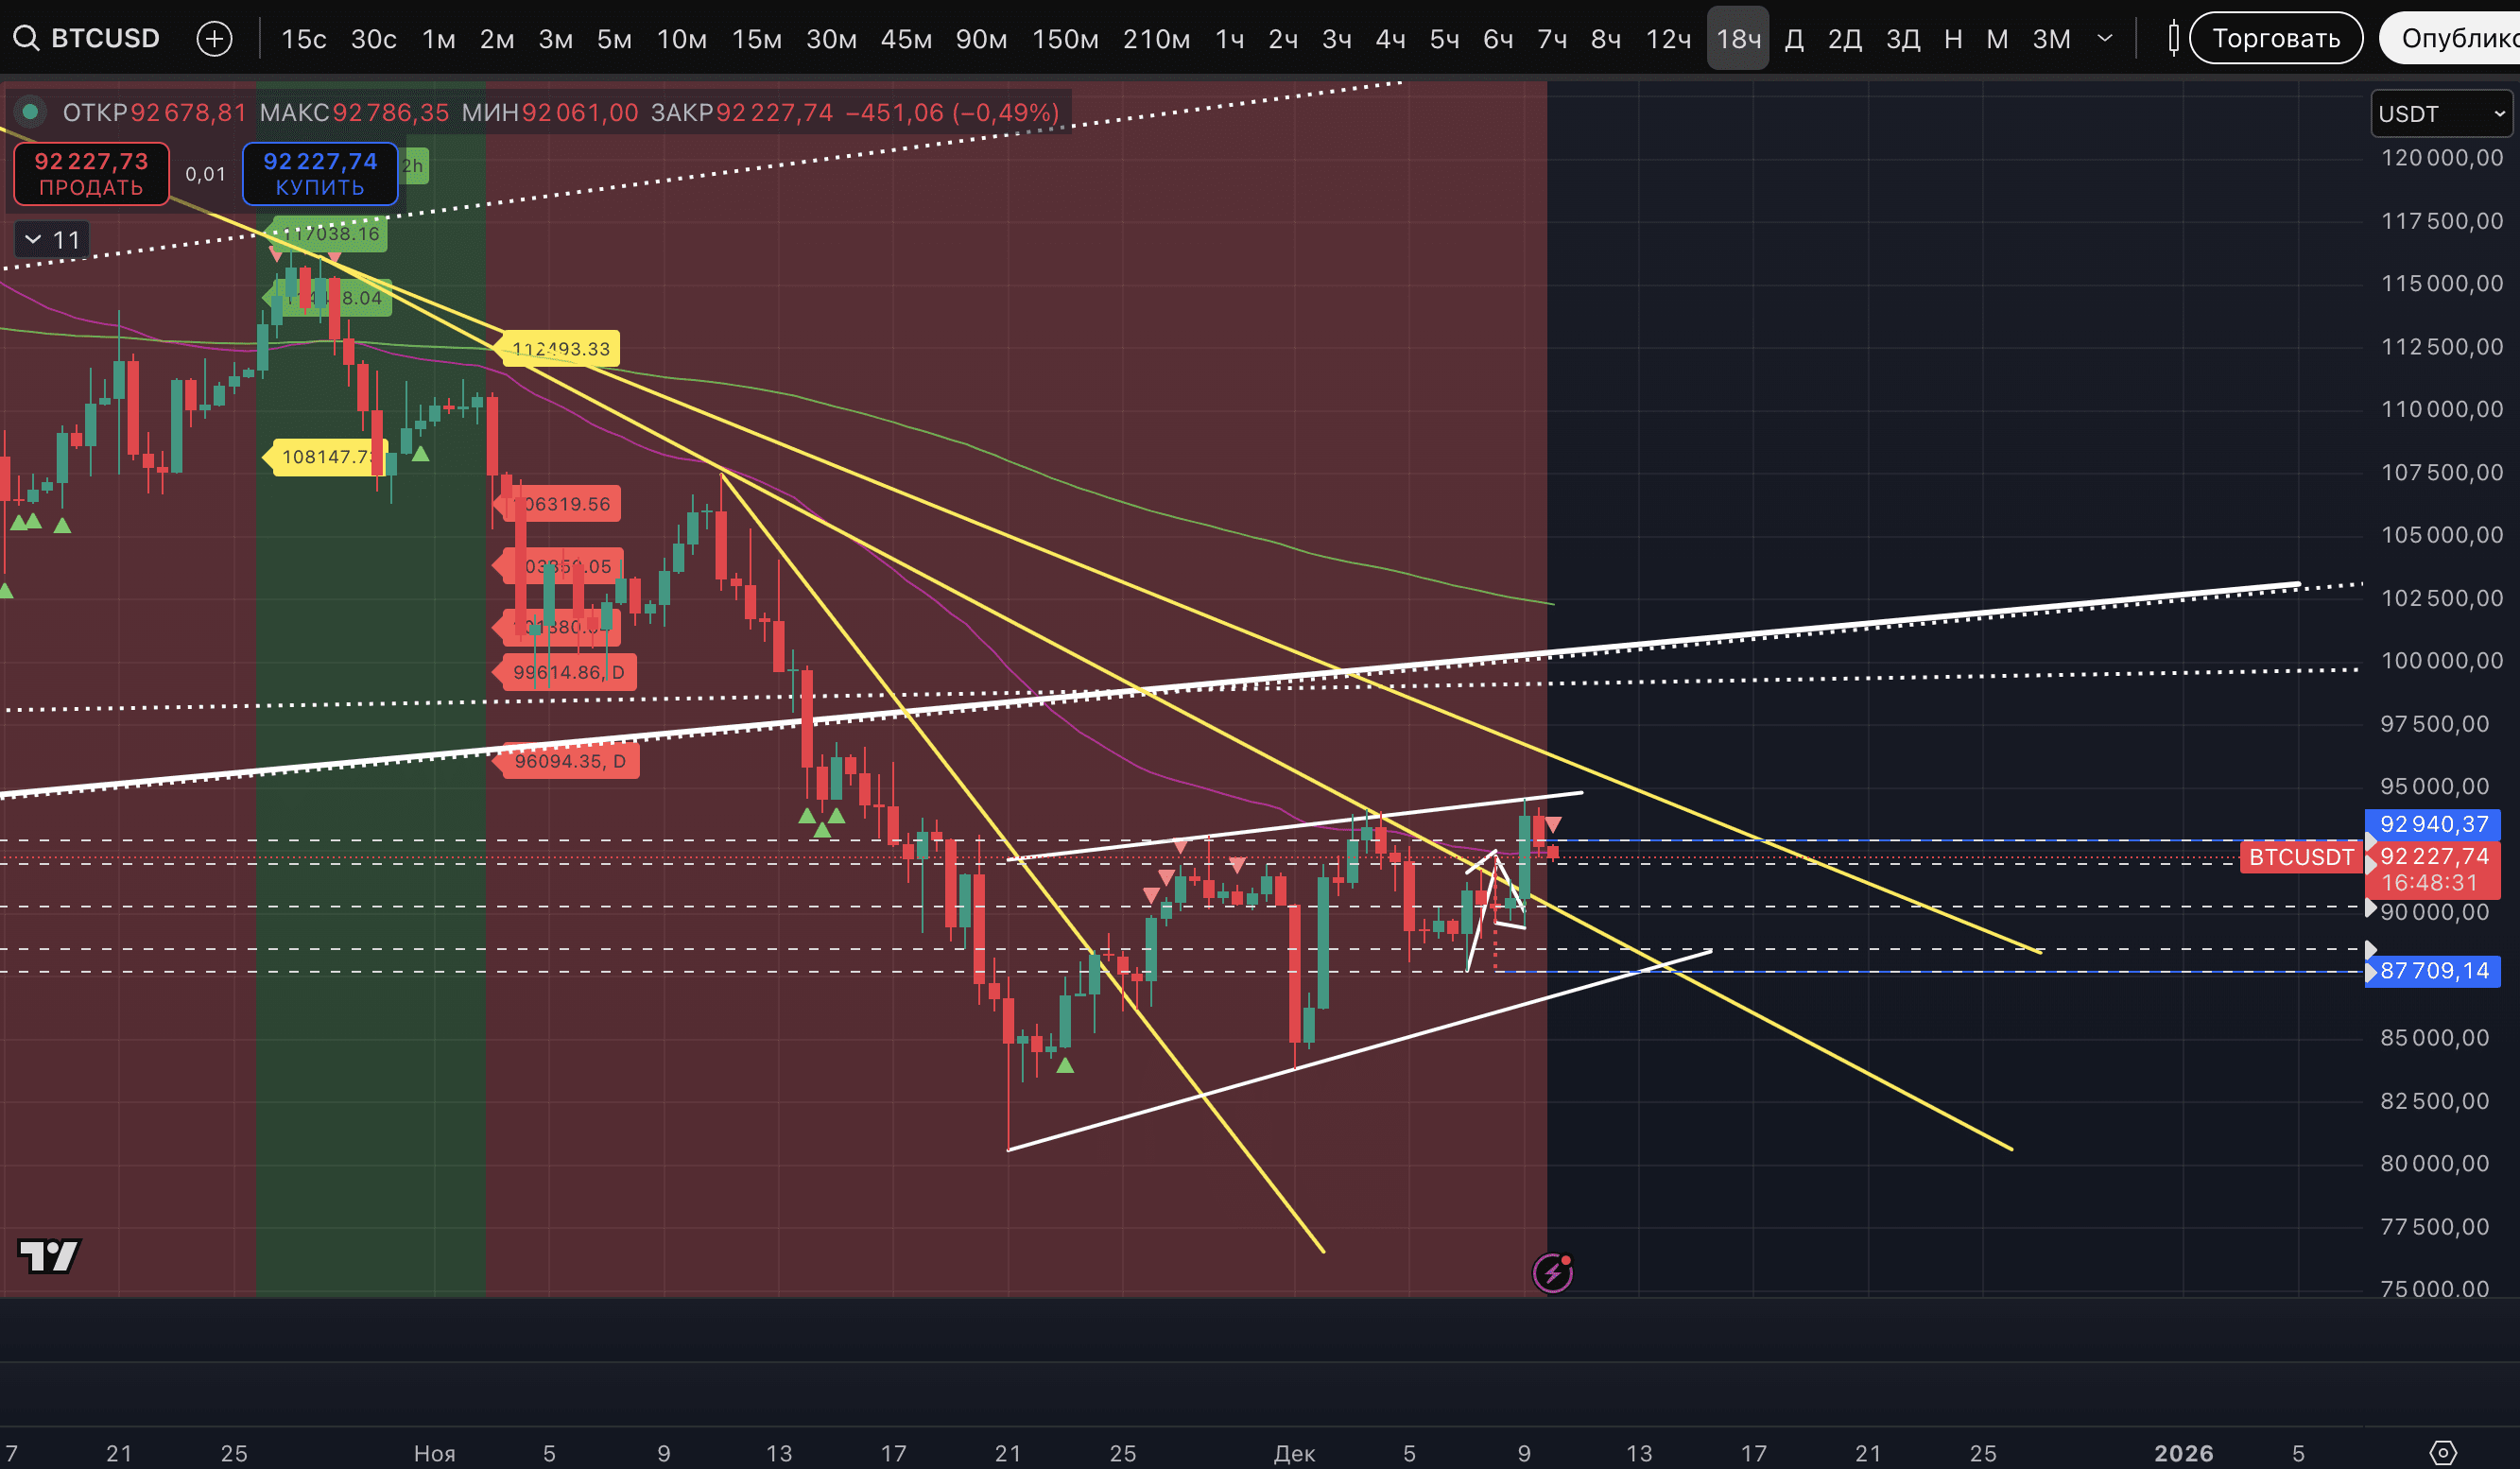The image size is (2520, 1469).
Task: Switch to the 4ч timeframe
Action: [x=1390, y=39]
